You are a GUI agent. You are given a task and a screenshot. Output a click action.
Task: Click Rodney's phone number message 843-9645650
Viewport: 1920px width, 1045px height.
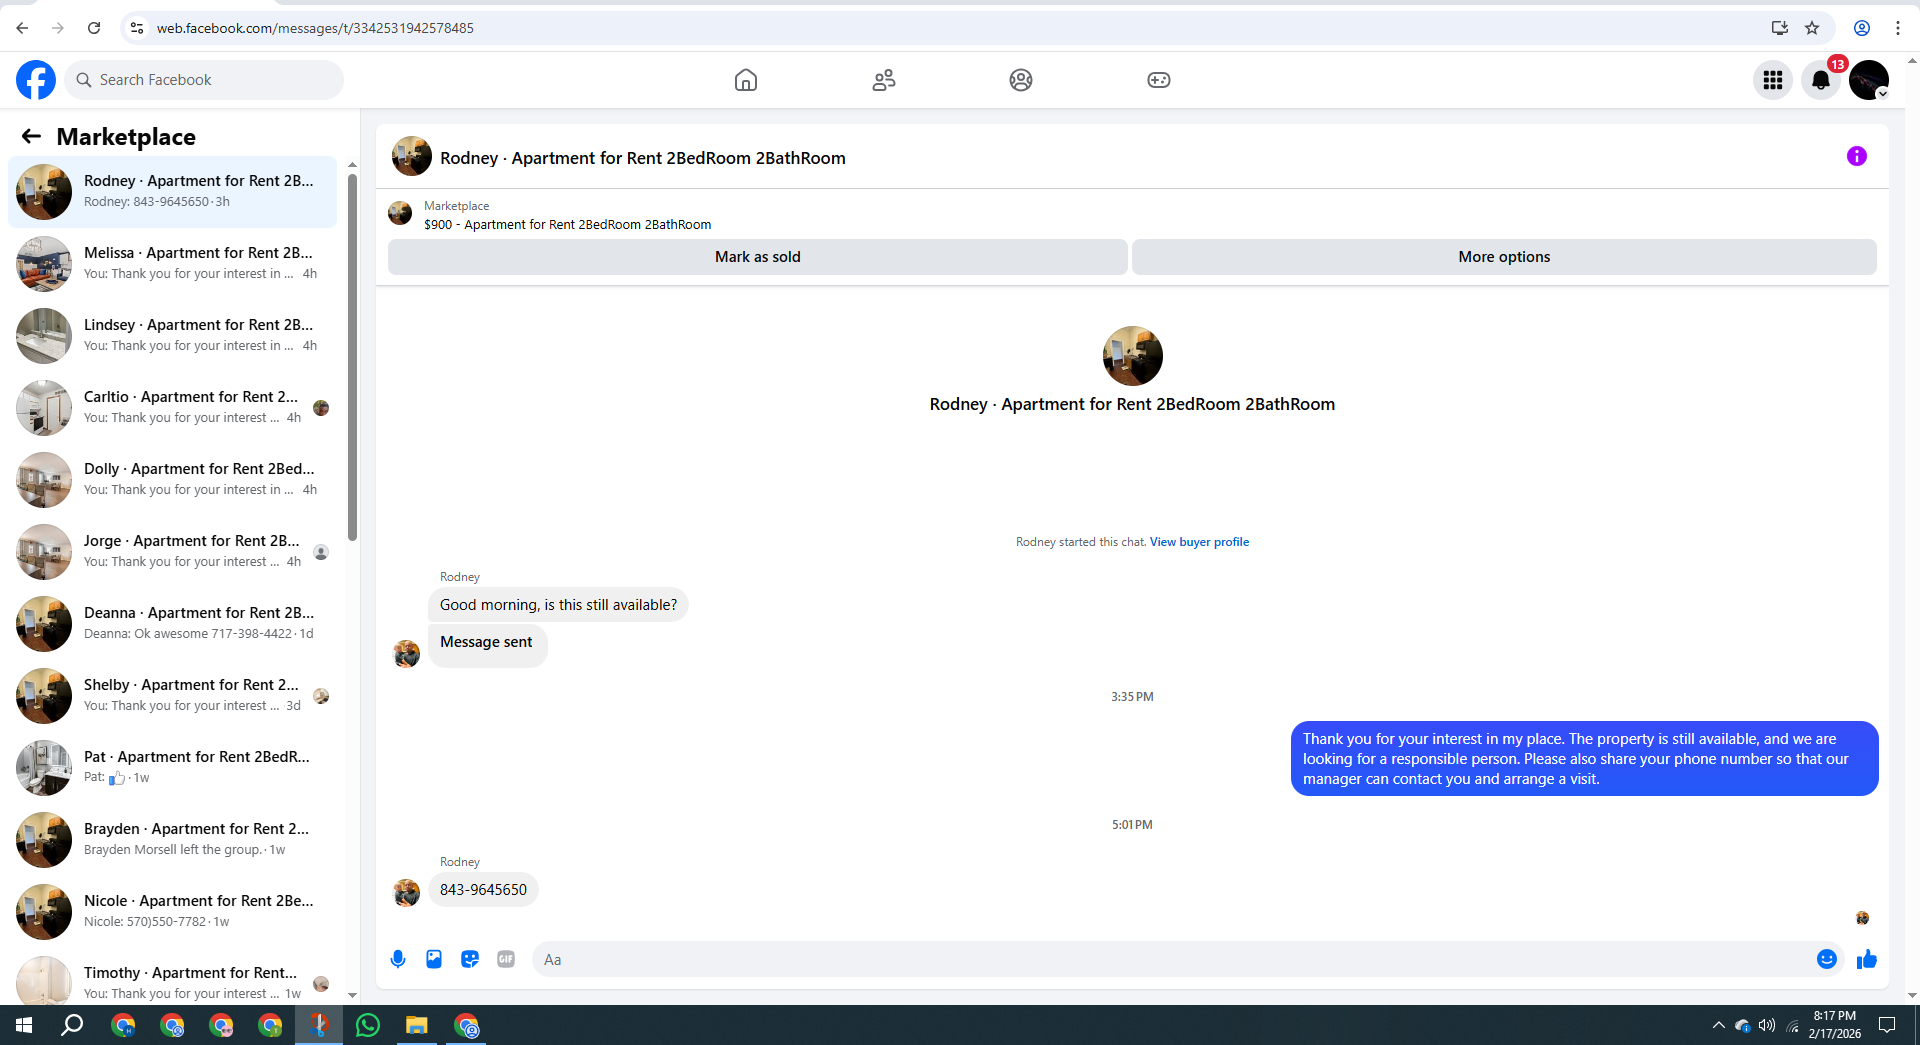483,890
